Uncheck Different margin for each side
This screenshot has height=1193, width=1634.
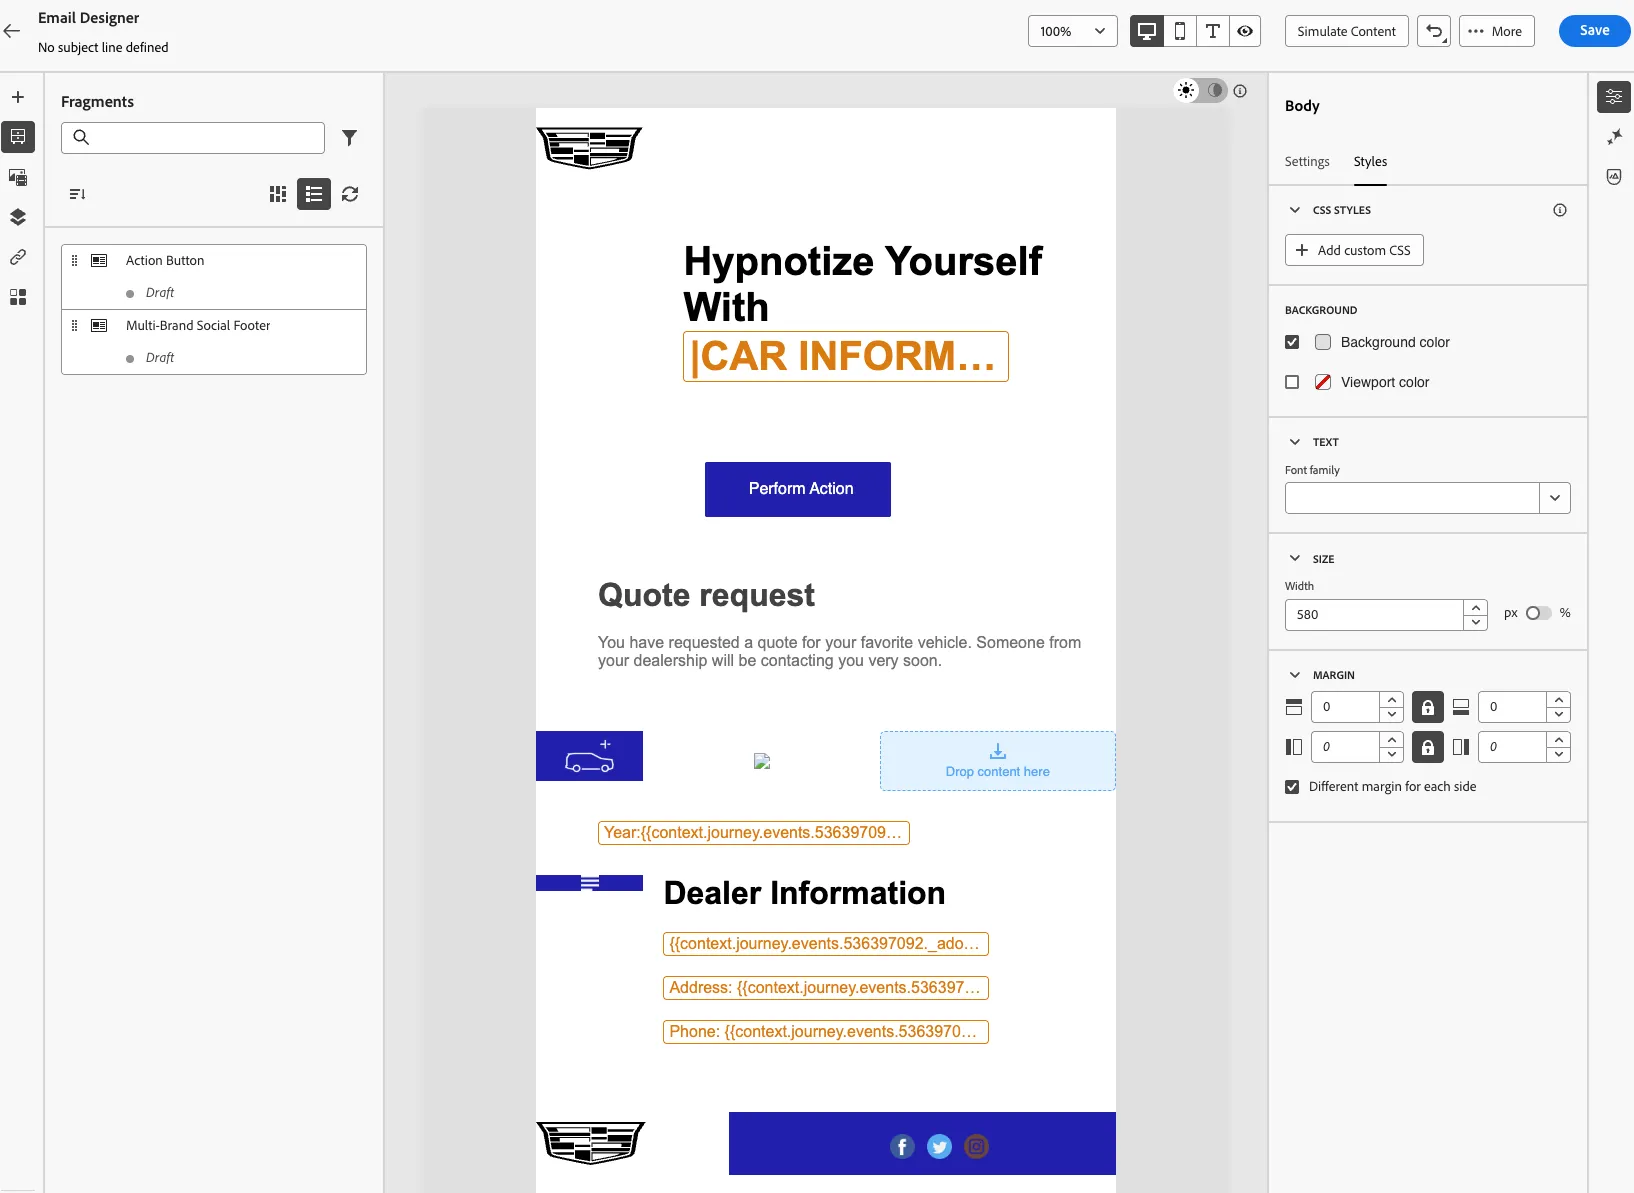coord(1292,787)
